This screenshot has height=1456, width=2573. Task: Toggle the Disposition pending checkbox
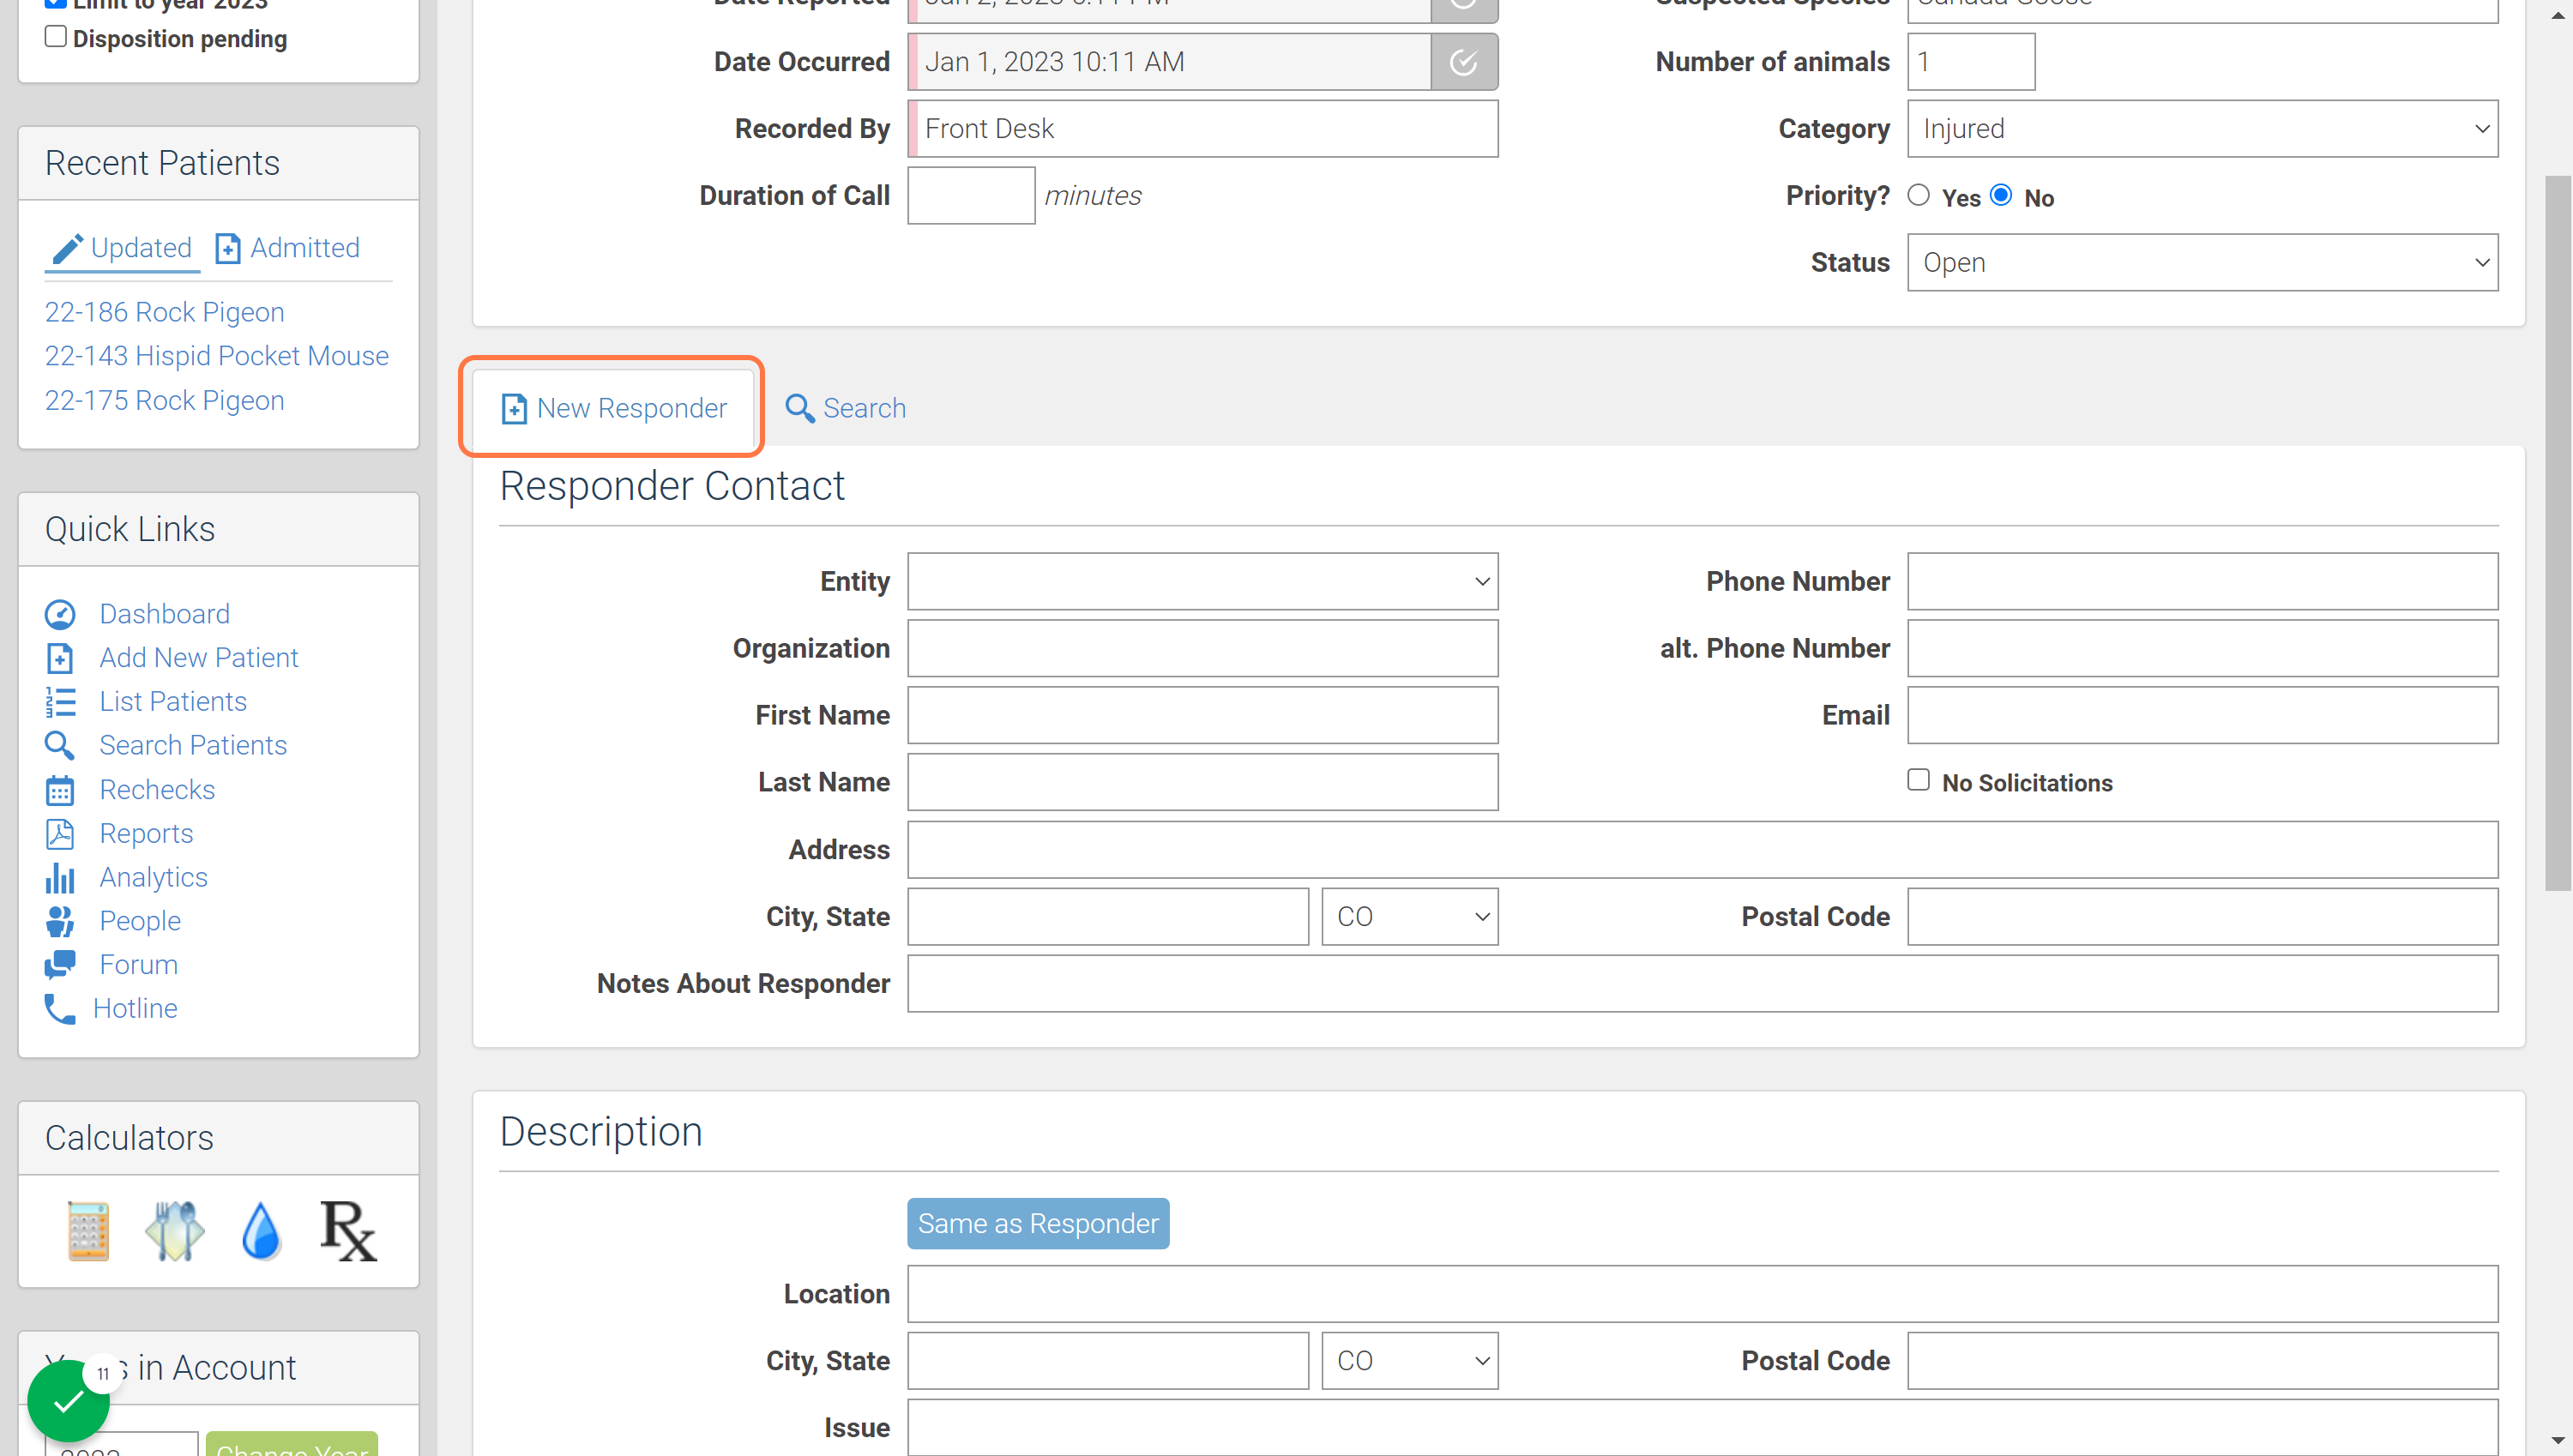pos(56,37)
